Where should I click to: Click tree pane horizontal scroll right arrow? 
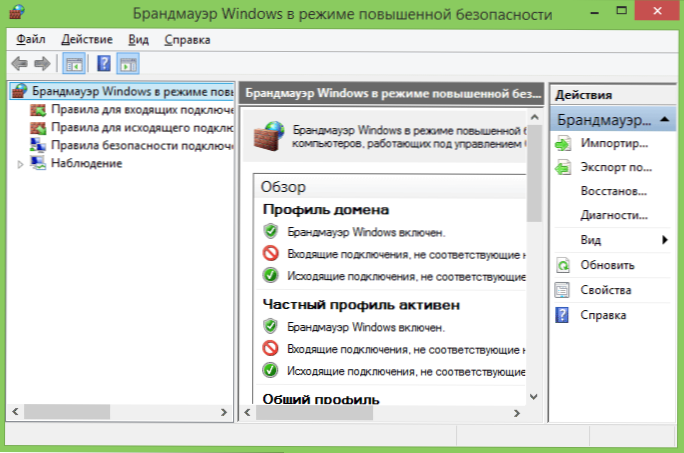pos(224,412)
